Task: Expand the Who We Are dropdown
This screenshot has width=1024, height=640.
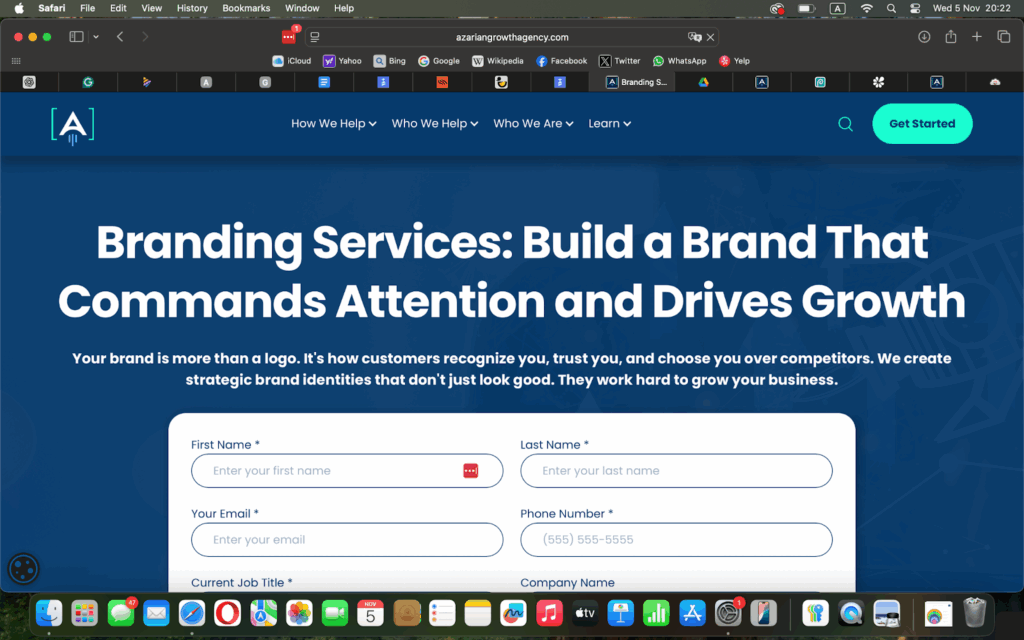Action: (532, 123)
